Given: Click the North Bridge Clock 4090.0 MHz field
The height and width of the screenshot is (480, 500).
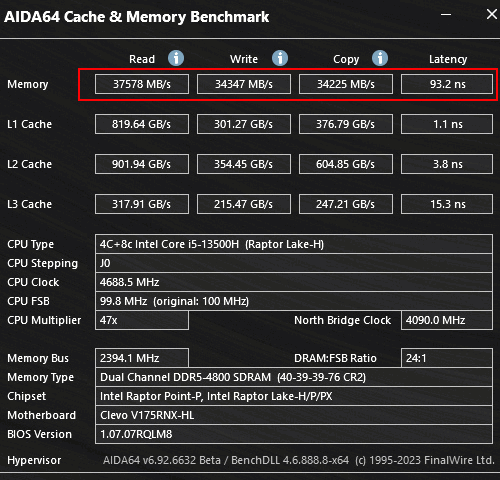Looking at the screenshot, I should coord(447,320).
